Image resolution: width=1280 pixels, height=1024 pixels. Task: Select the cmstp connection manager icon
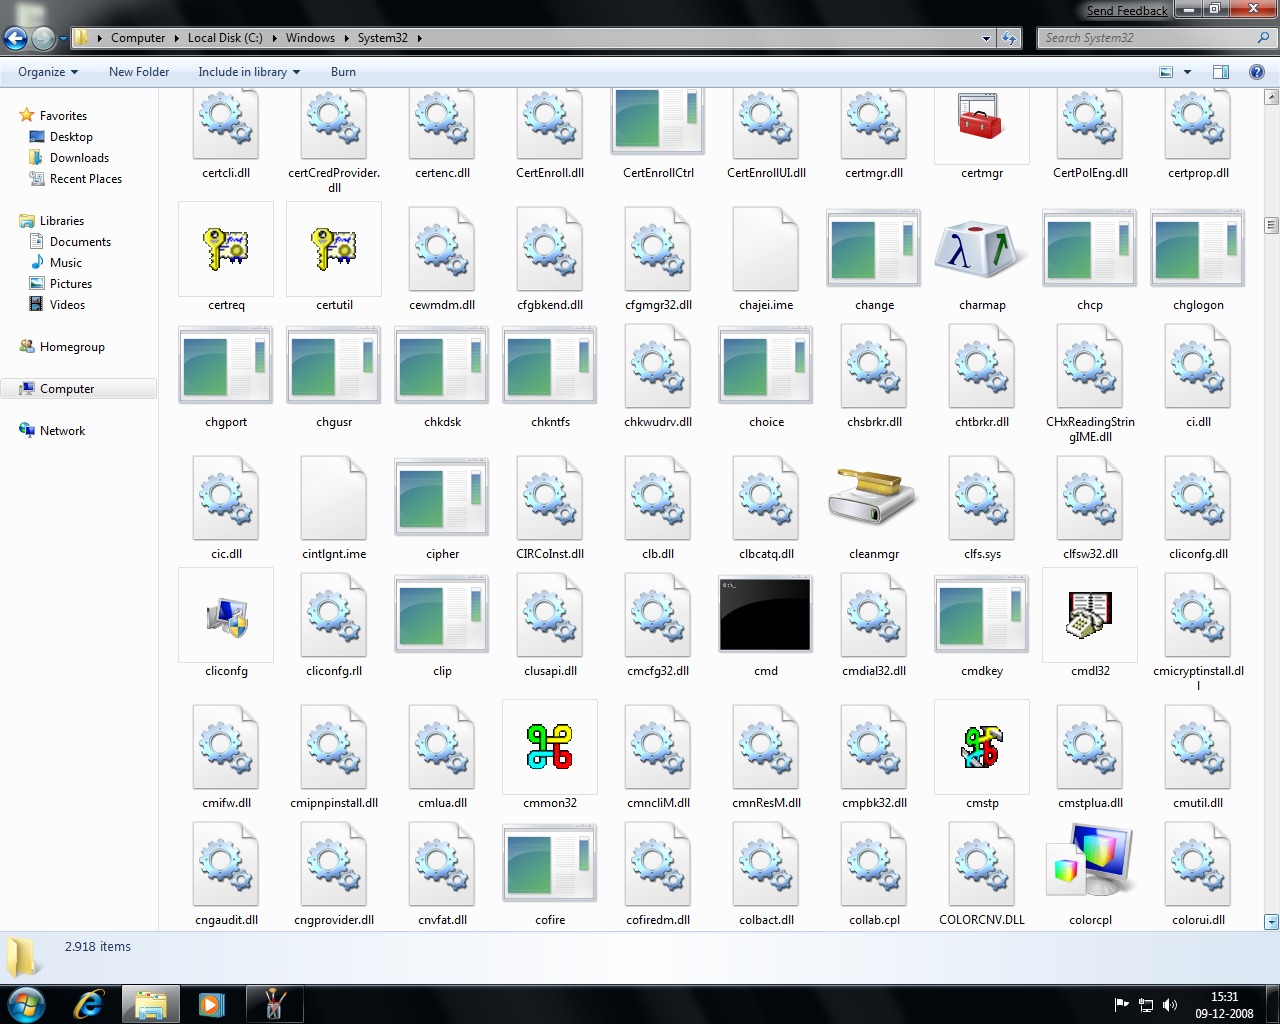(981, 746)
